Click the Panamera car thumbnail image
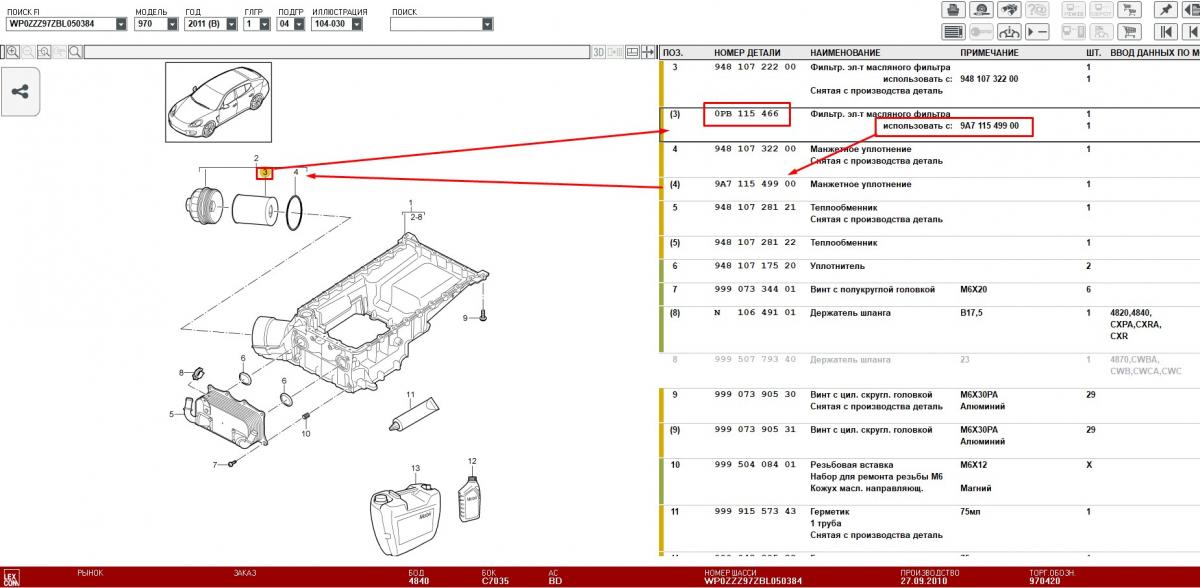 coord(212,103)
